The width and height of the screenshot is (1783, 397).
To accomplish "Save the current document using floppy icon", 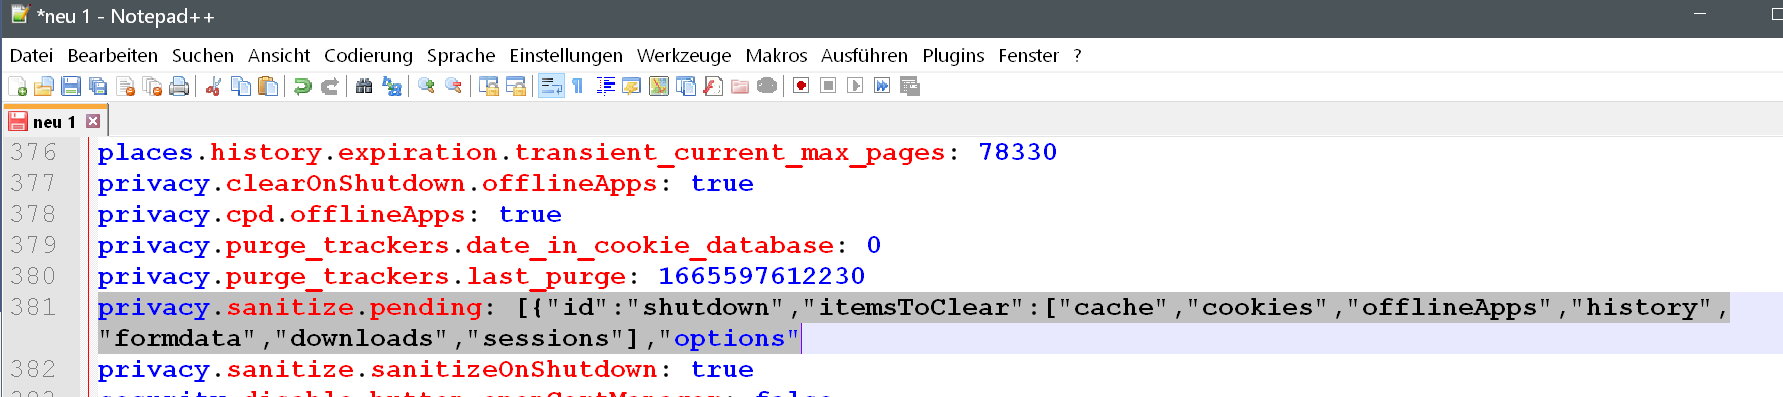I will pyautogui.click(x=71, y=86).
